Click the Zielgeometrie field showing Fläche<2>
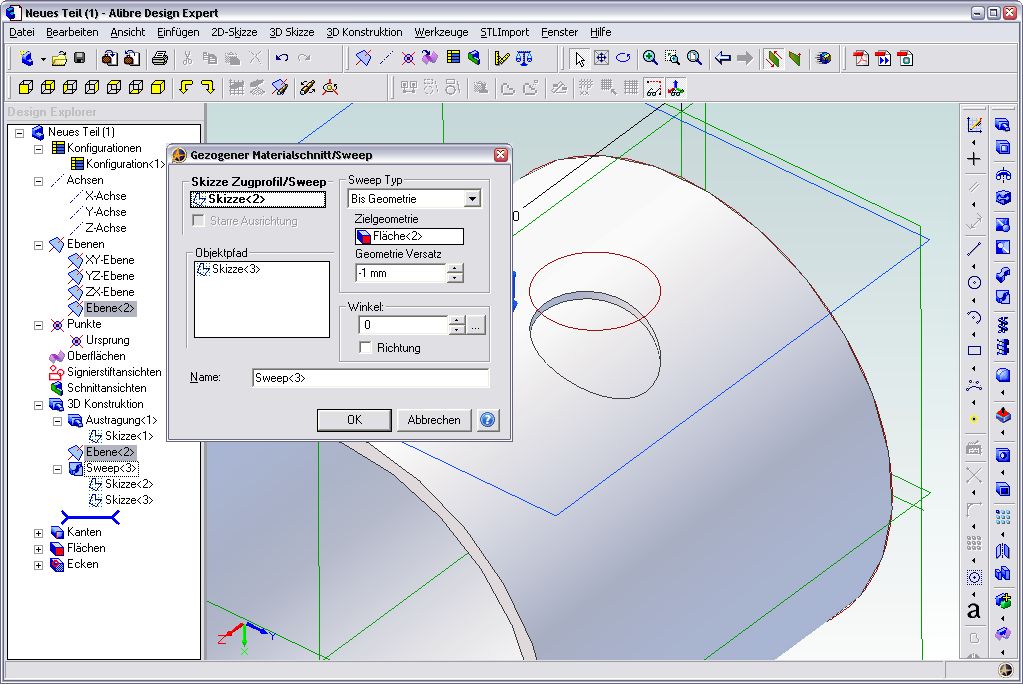The height and width of the screenshot is (684, 1023). (409, 236)
